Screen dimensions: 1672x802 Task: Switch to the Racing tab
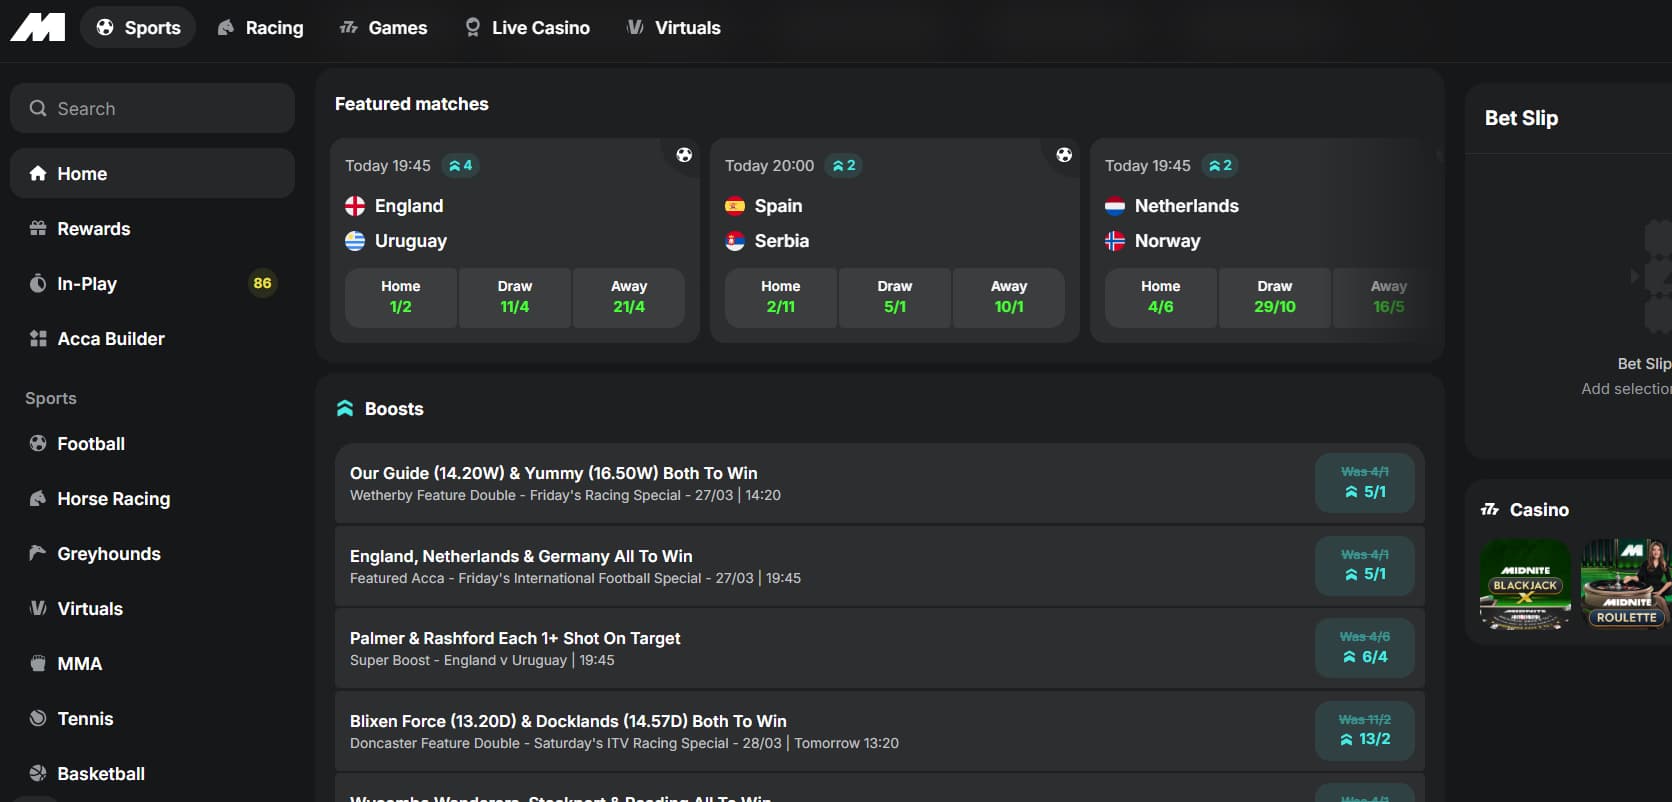point(261,28)
